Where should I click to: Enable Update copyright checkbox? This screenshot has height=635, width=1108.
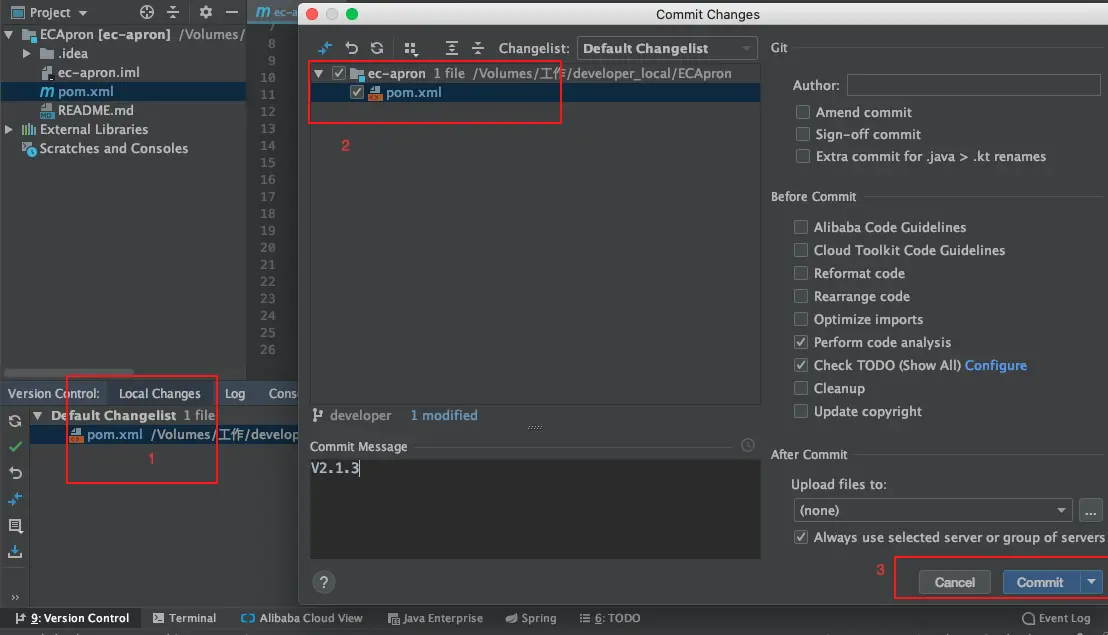pos(801,411)
